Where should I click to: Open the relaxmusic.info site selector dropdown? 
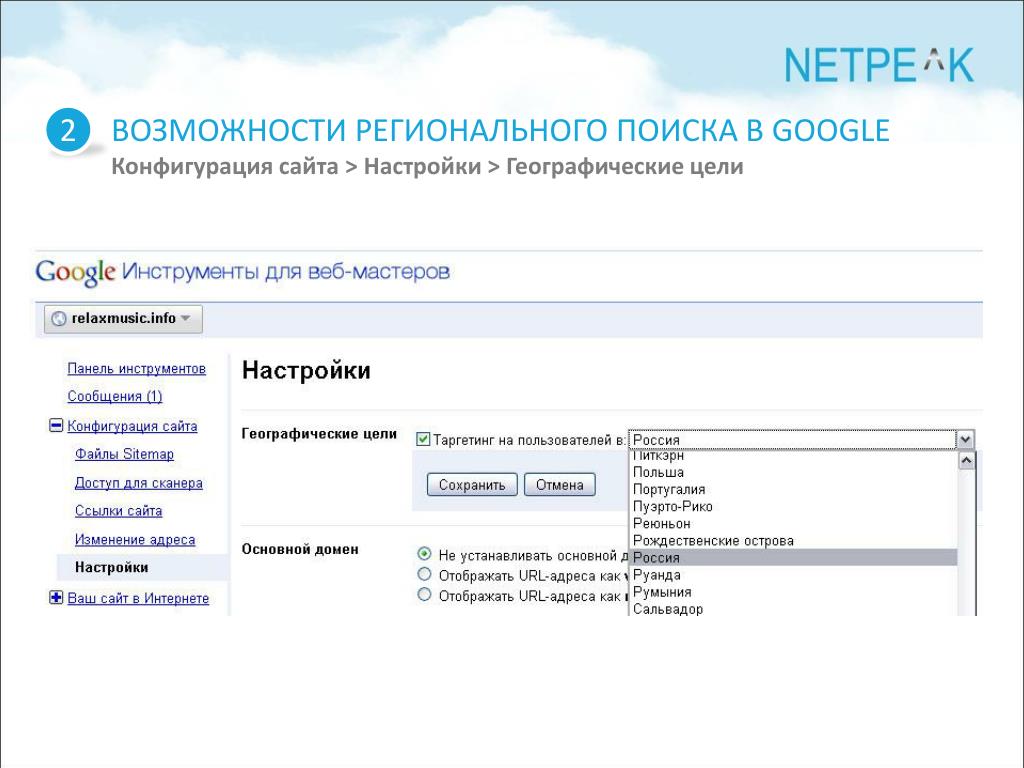(123, 319)
